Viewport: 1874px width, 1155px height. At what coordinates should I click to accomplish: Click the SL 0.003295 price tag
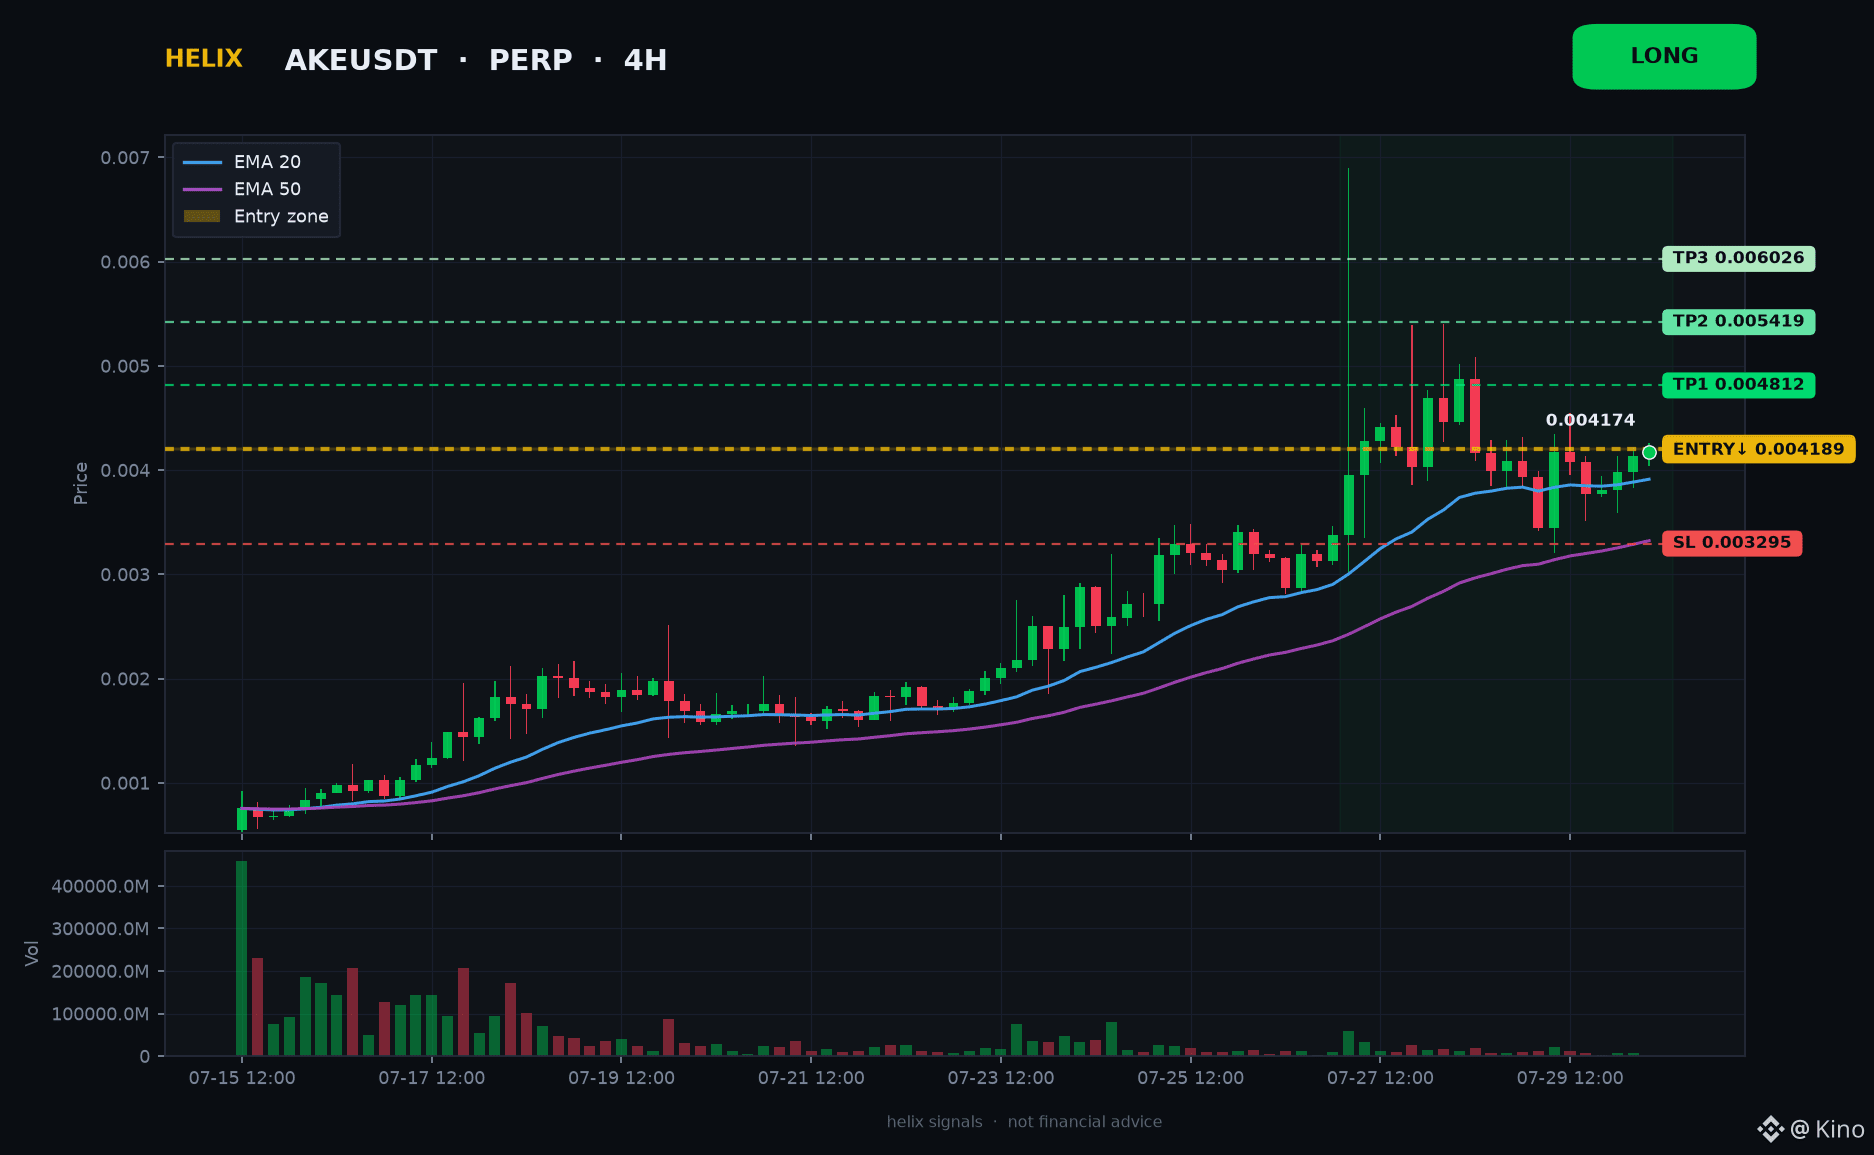click(x=1732, y=543)
